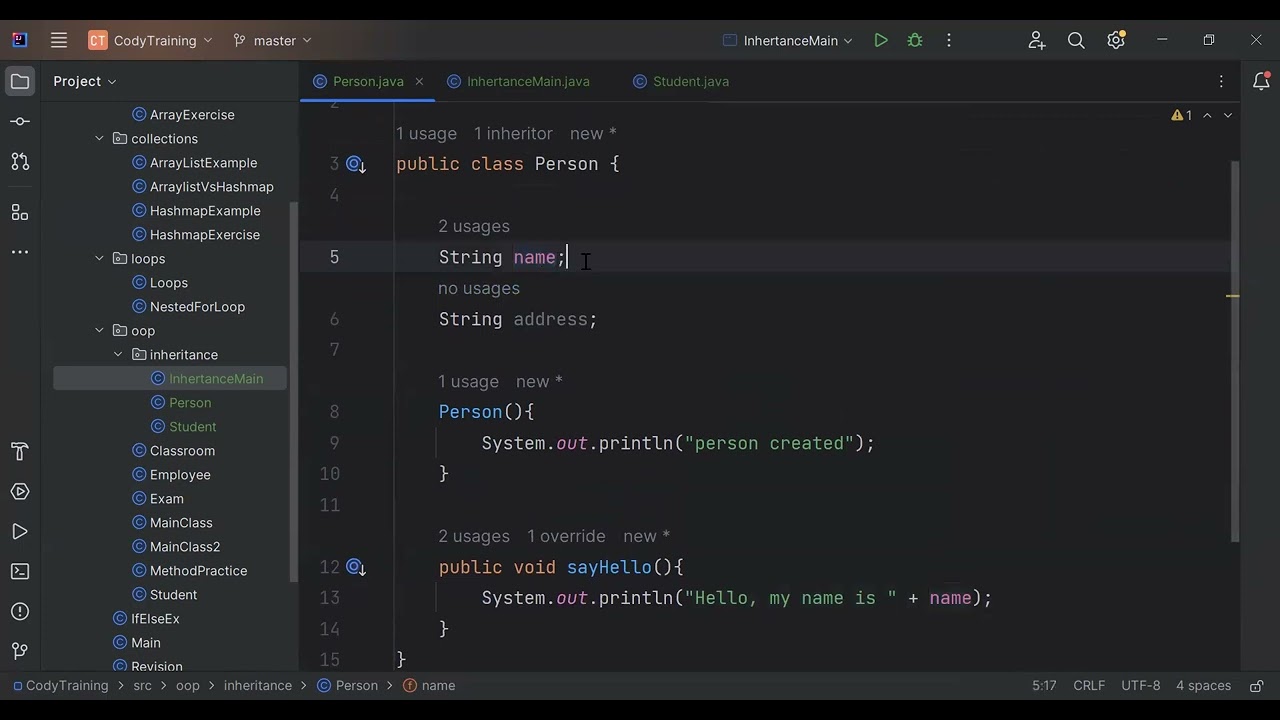Collapse the loops folder
The image size is (1280, 720).
point(99,259)
